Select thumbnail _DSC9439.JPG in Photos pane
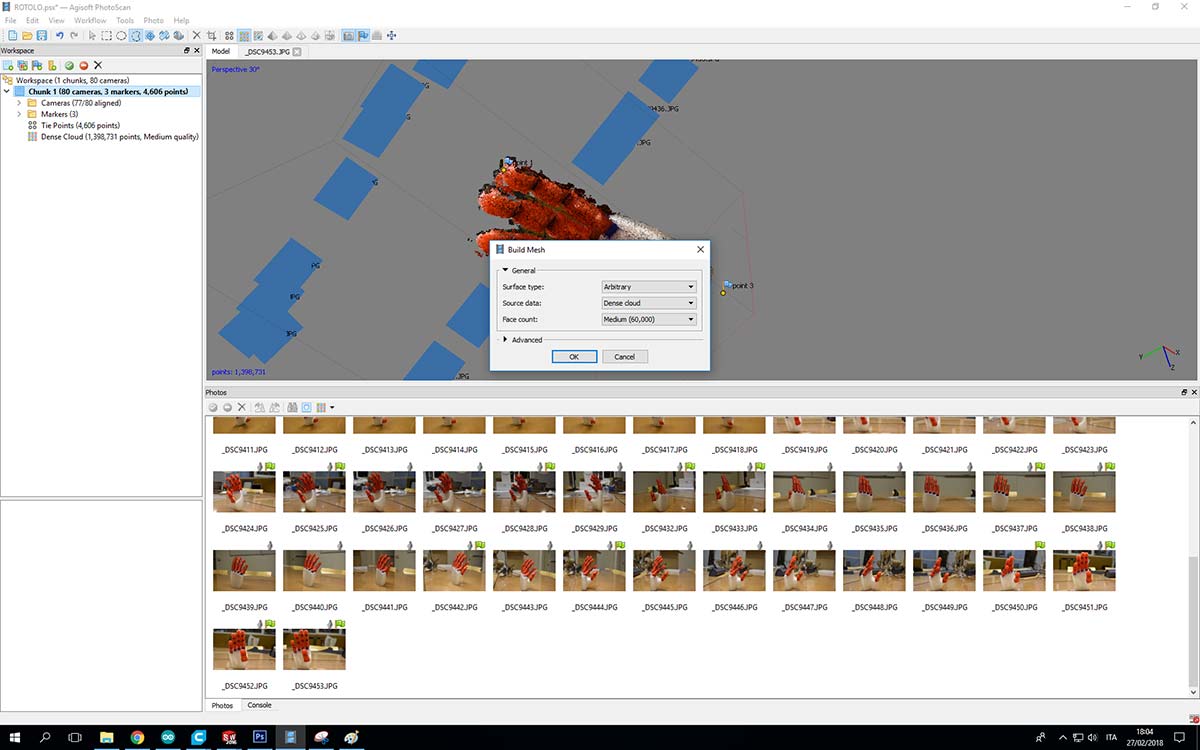This screenshot has height=750, width=1200. tap(244, 570)
